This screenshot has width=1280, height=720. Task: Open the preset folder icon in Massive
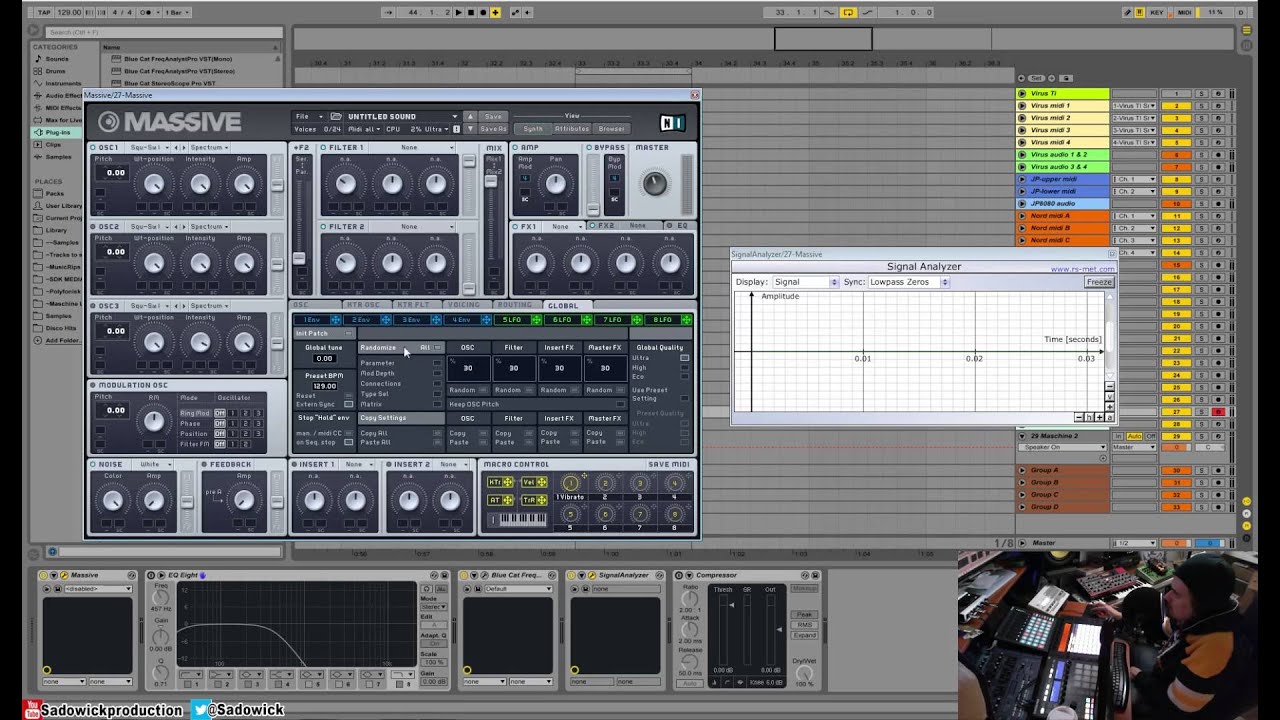click(x=336, y=116)
